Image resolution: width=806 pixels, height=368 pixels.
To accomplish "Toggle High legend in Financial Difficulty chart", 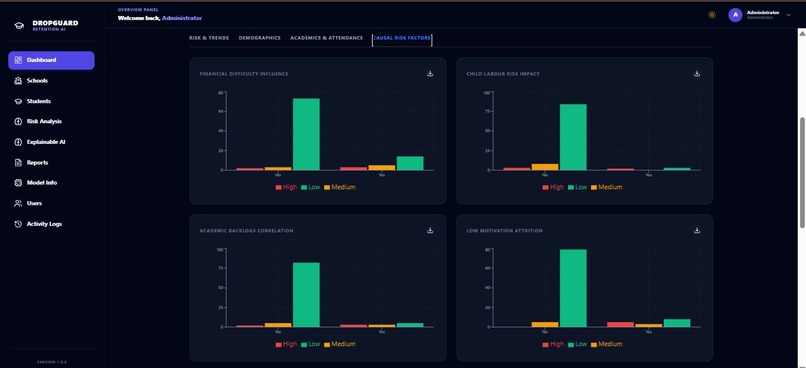I will pyautogui.click(x=286, y=187).
